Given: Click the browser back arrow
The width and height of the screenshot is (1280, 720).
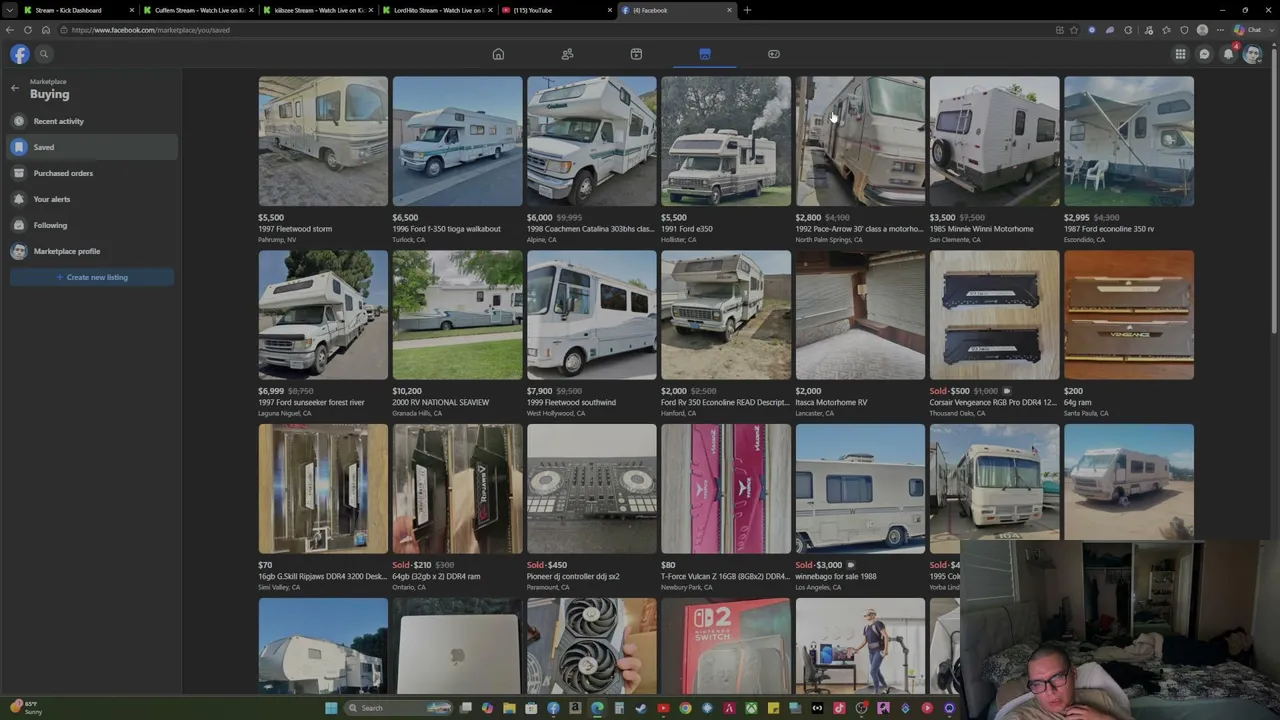Looking at the screenshot, I should (x=10, y=30).
